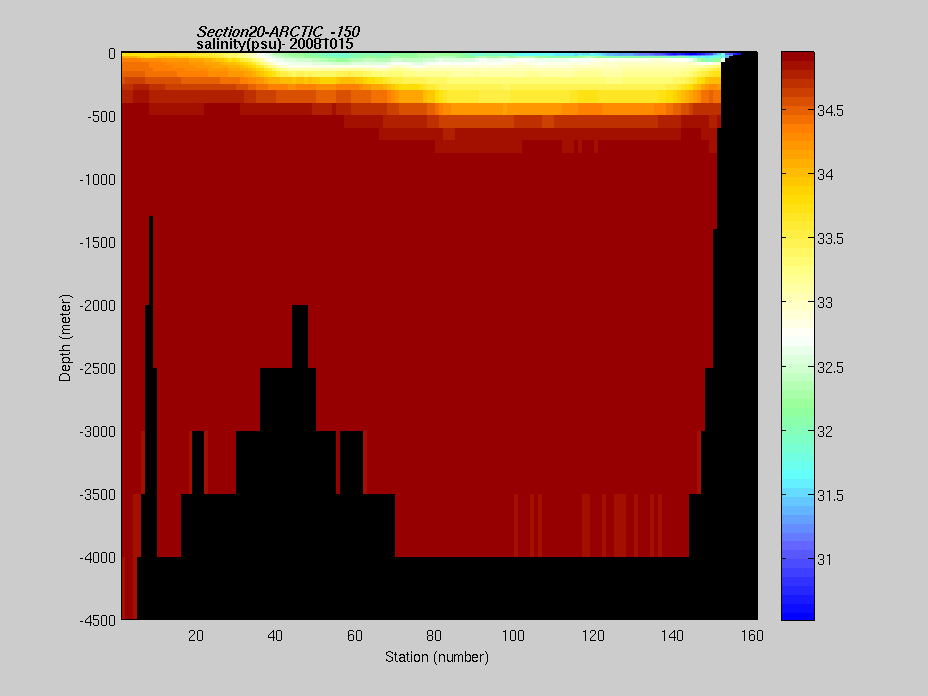Click the colorbar label '34.5'
928x696 pixels.
[x=830, y=111]
